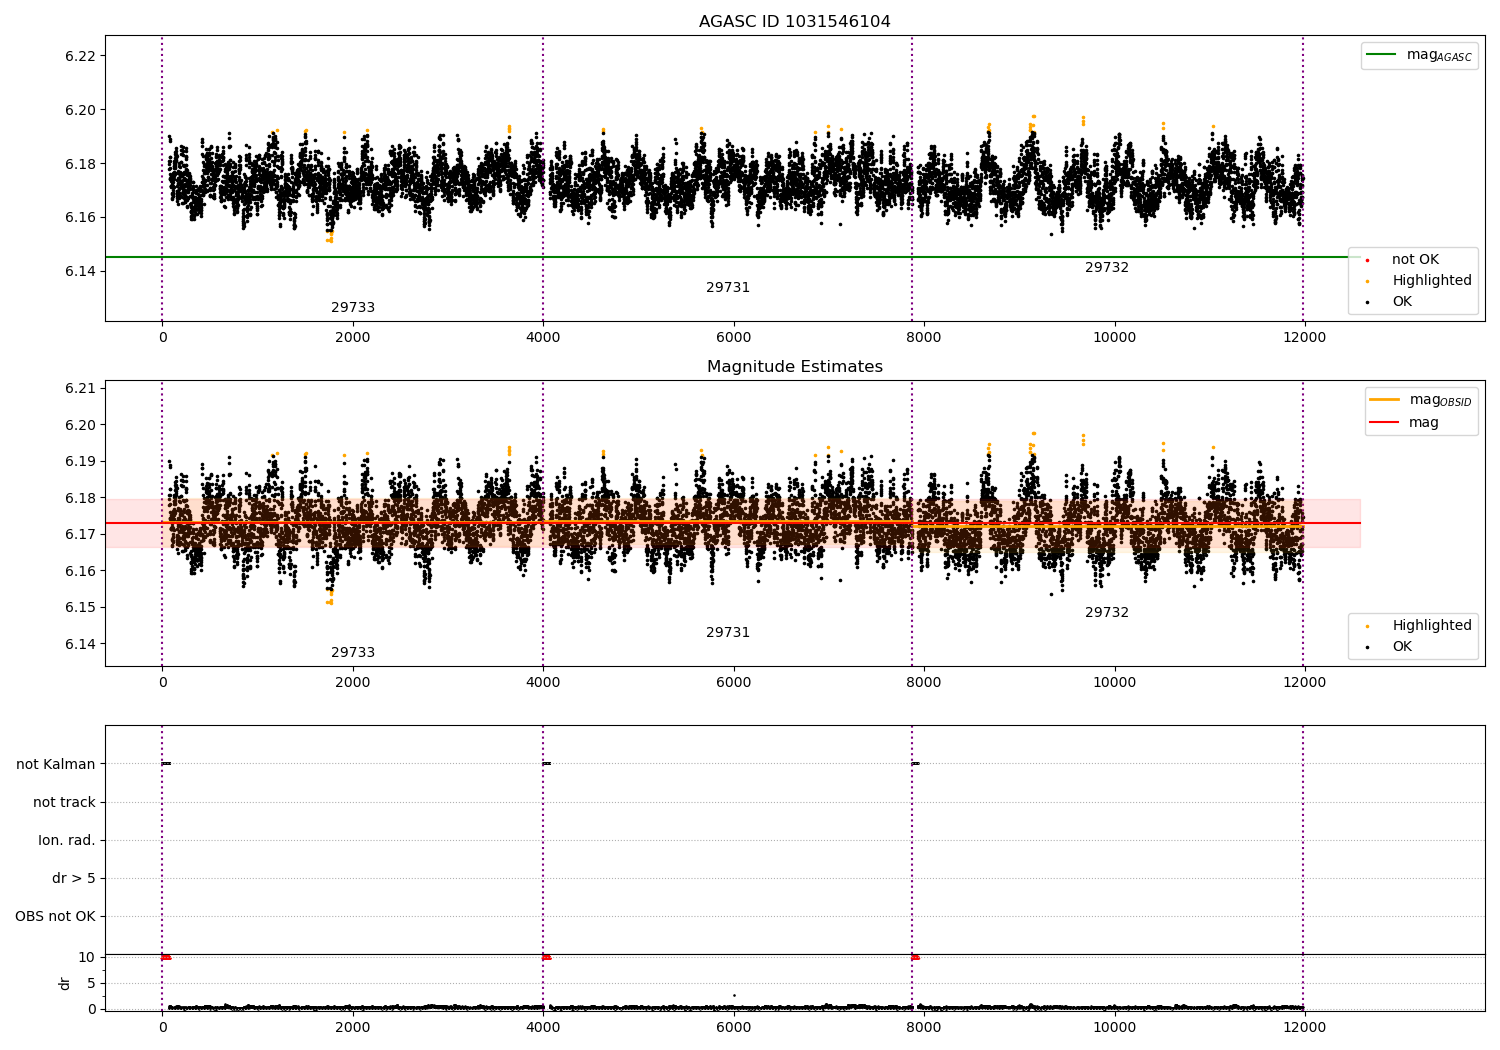Click the plot title AGASC ID 1031546104
This screenshot has width=1500, height=1050.
point(794,22)
